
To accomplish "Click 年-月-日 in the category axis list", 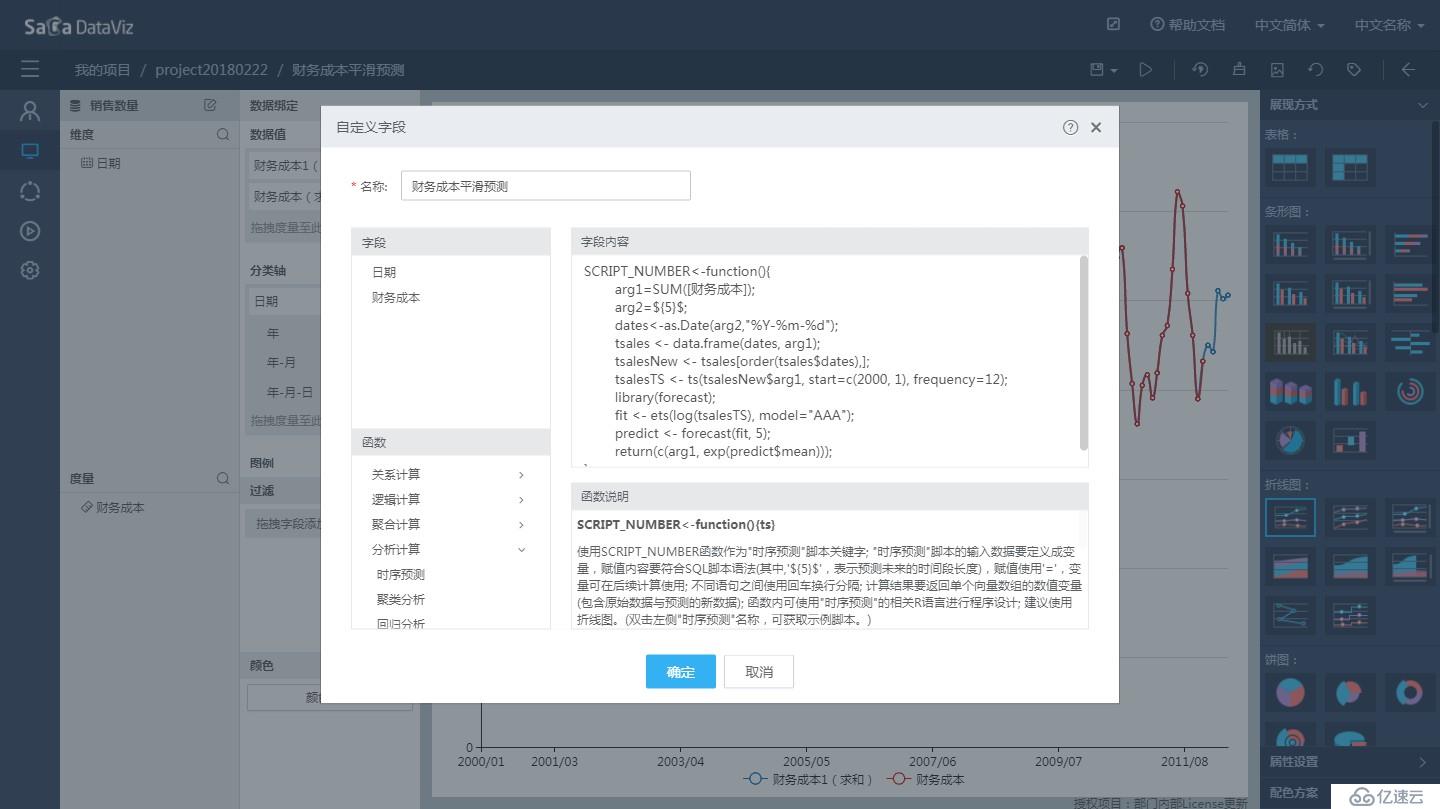I will point(289,392).
